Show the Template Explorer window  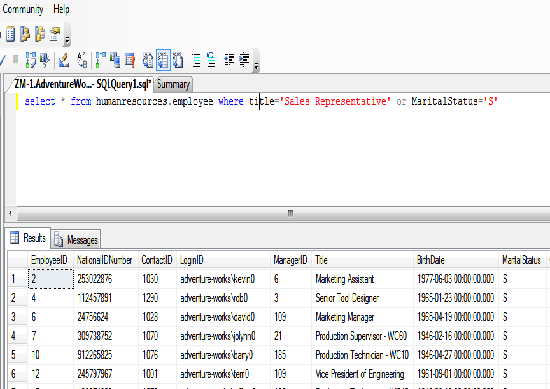(x=40, y=34)
